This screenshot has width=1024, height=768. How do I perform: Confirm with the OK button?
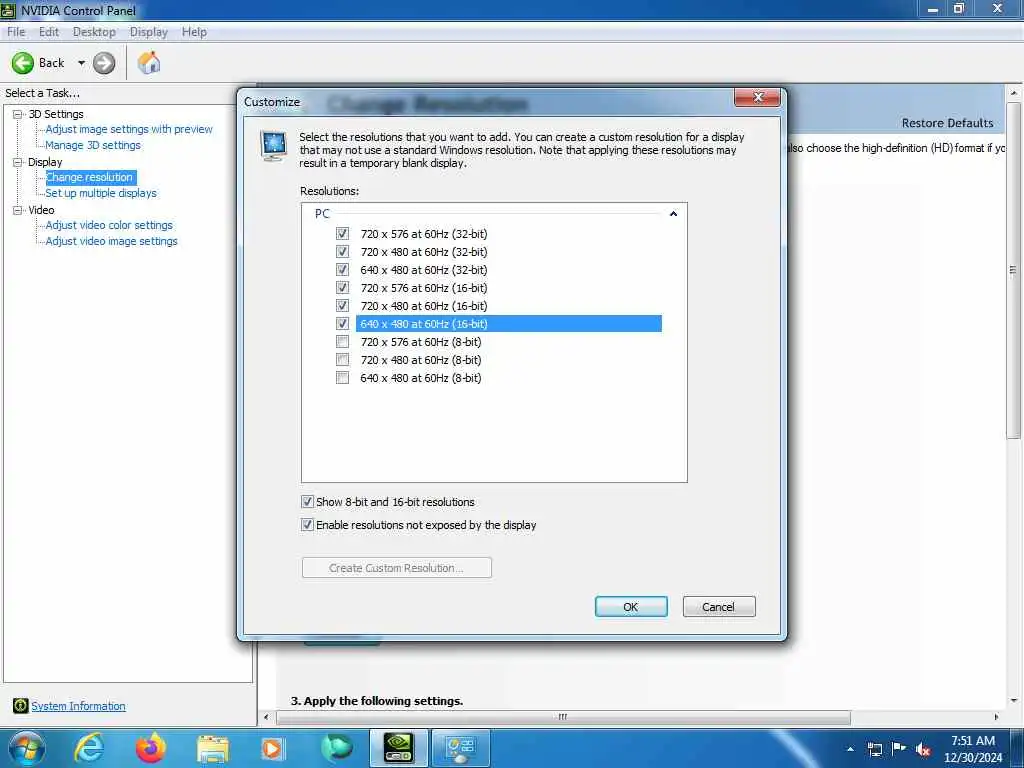point(631,607)
